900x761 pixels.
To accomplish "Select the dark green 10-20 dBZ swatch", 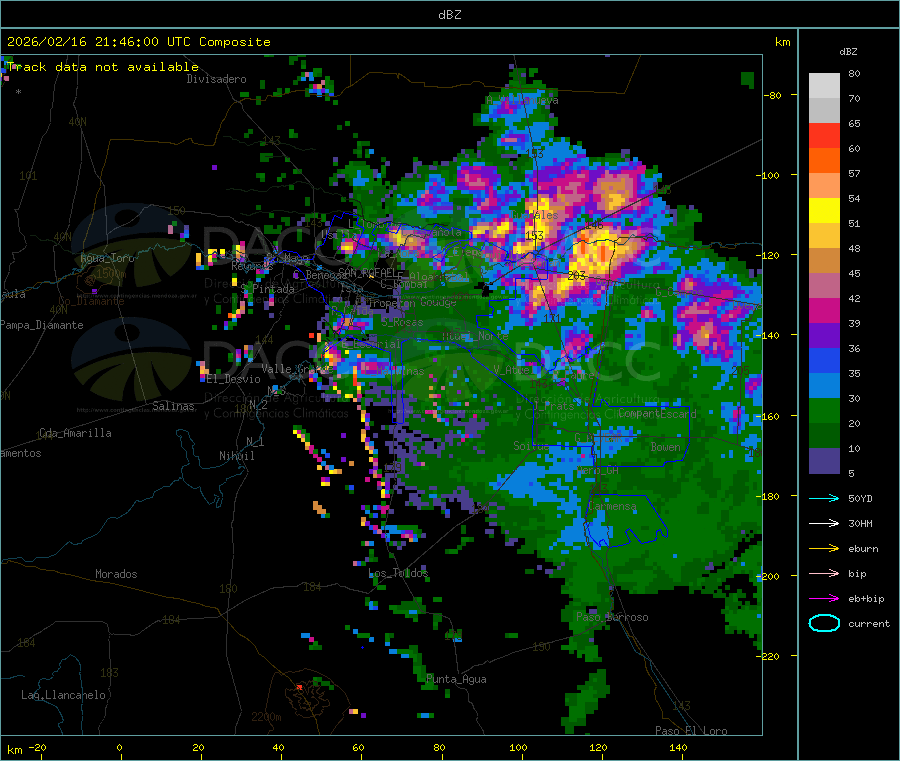I will click(x=824, y=436).
